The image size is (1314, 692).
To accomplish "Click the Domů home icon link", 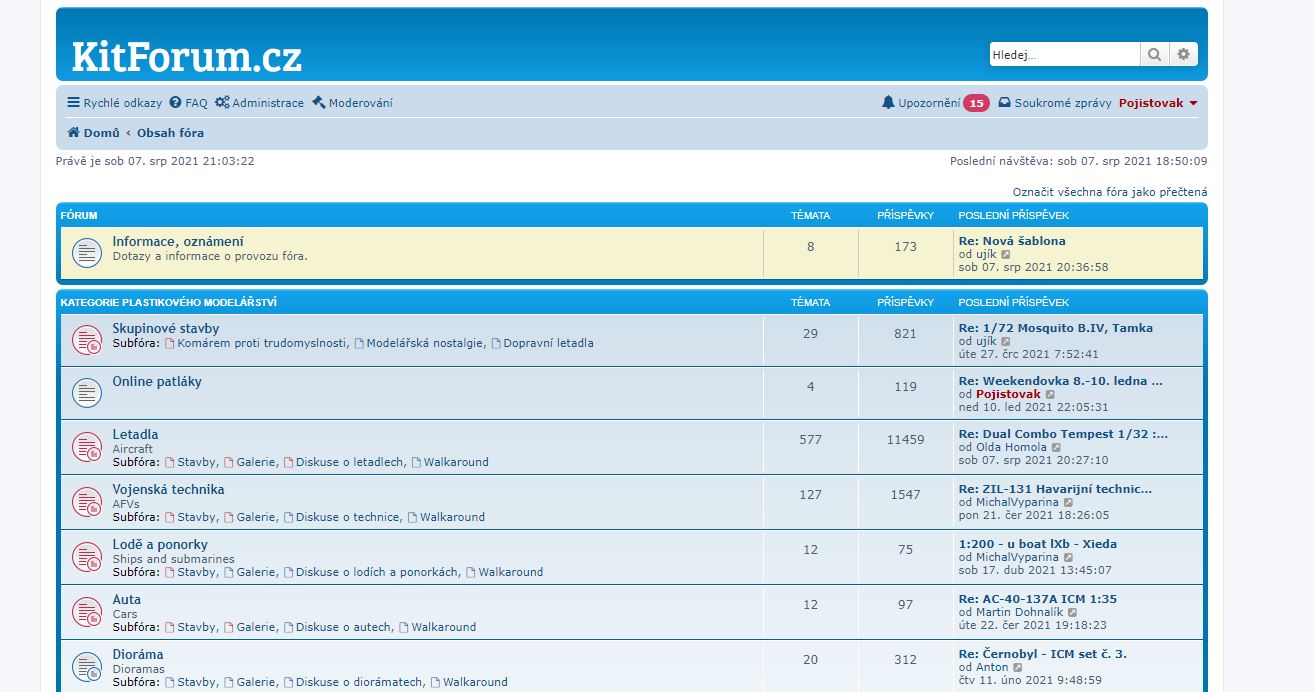I will click(x=94, y=133).
